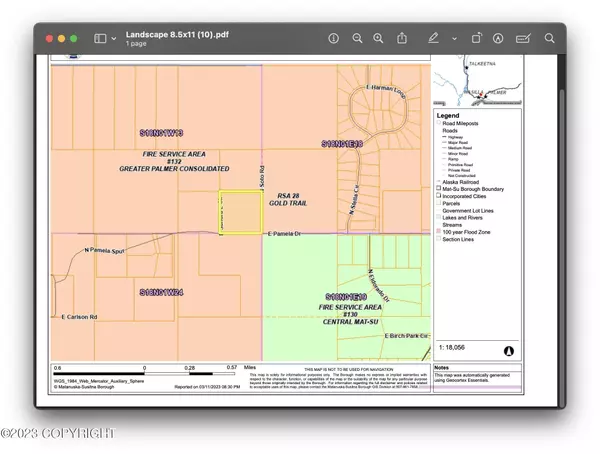Viewport: 600px width, 454px height.
Task: Open the Search field magnifier
Action: pos(546,38)
